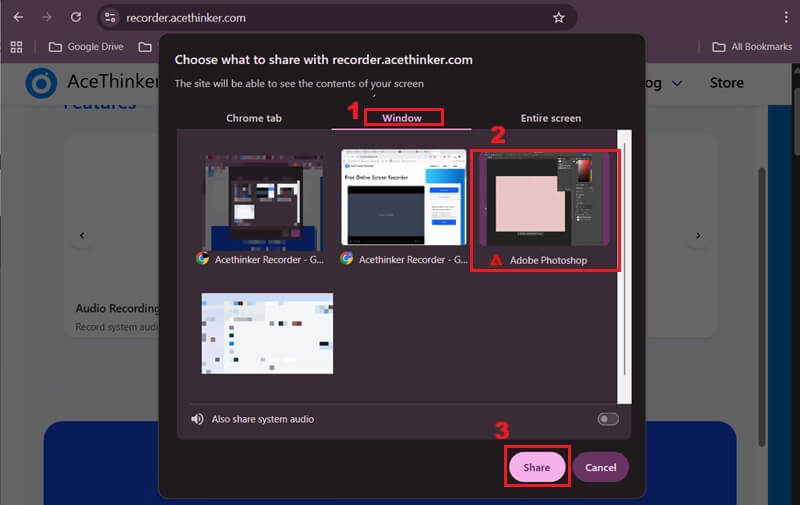Click the carousel left arrow
The height and width of the screenshot is (505, 800).
click(x=82, y=236)
